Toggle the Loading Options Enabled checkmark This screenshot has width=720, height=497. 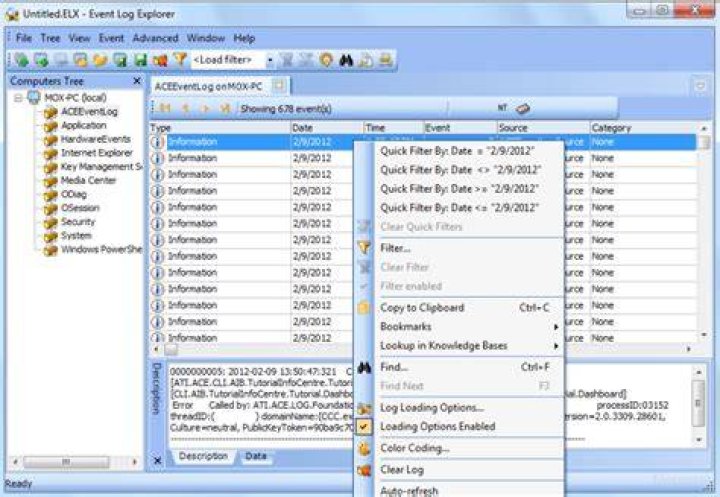364,427
